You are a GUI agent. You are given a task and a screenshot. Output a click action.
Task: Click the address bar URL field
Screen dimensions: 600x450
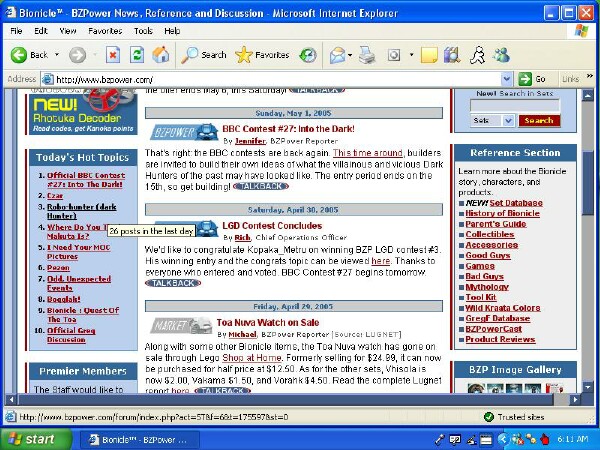click(278, 79)
